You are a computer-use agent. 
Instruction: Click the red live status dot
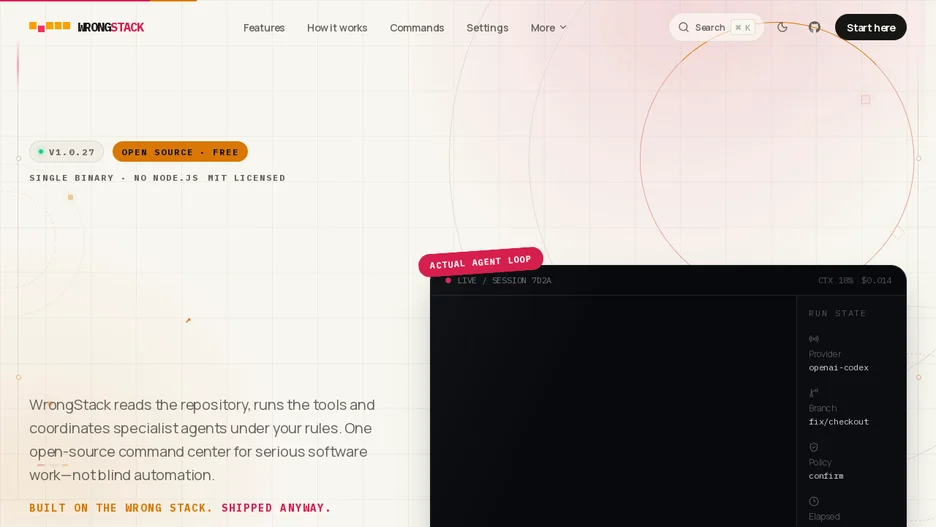coord(448,281)
